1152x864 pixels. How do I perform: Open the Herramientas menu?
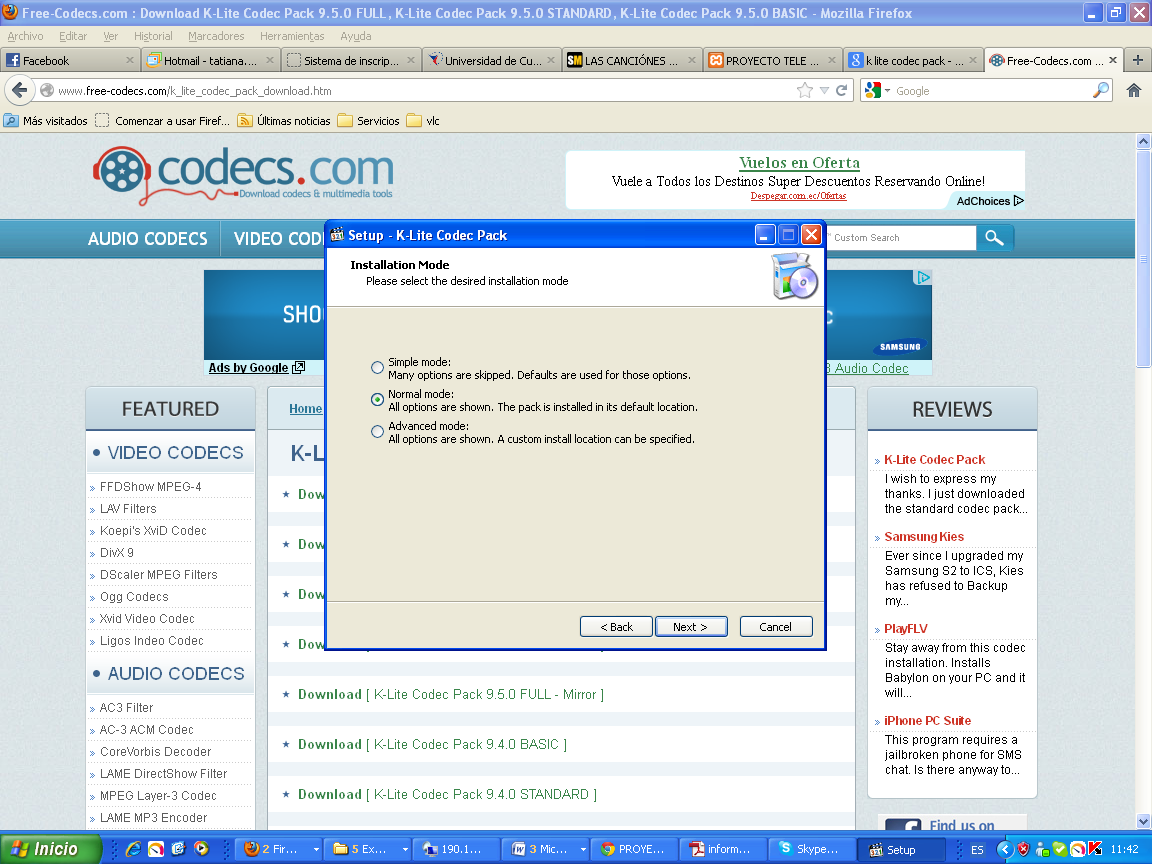tap(292, 36)
